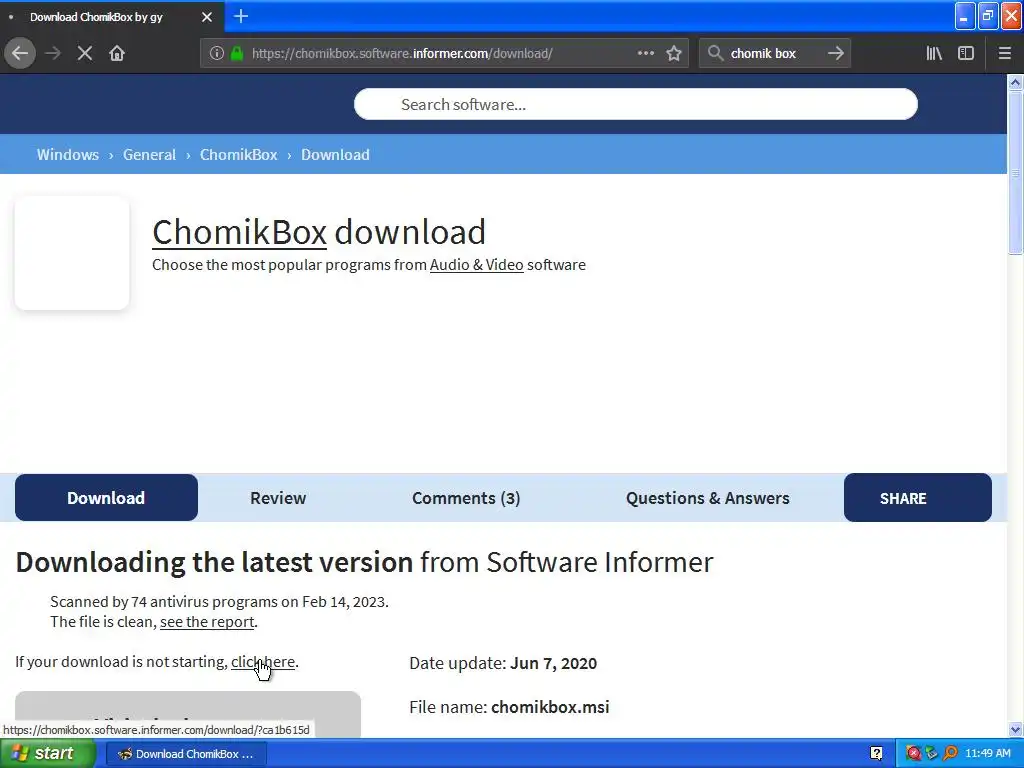Select the Download tab
Image resolution: width=1024 pixels, height=768 pixels.
(106, 498)
